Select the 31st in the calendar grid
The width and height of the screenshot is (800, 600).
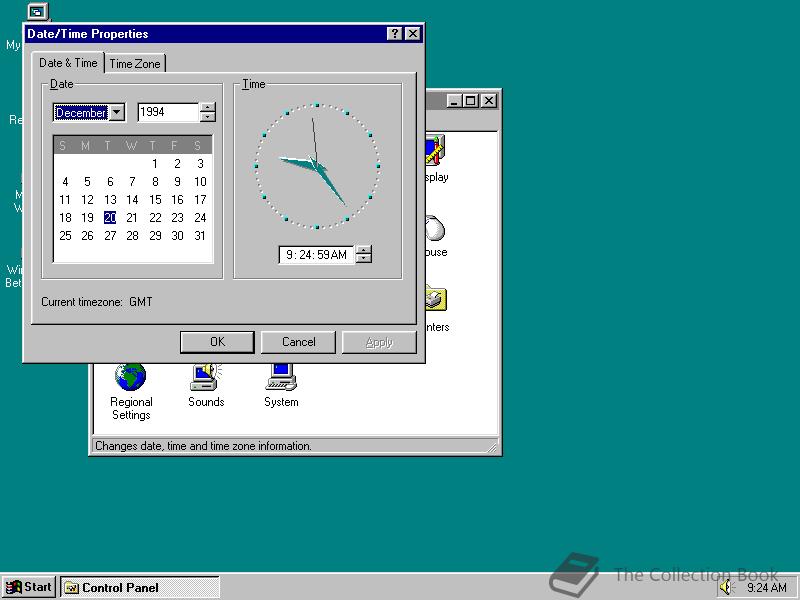pos(199,236)
